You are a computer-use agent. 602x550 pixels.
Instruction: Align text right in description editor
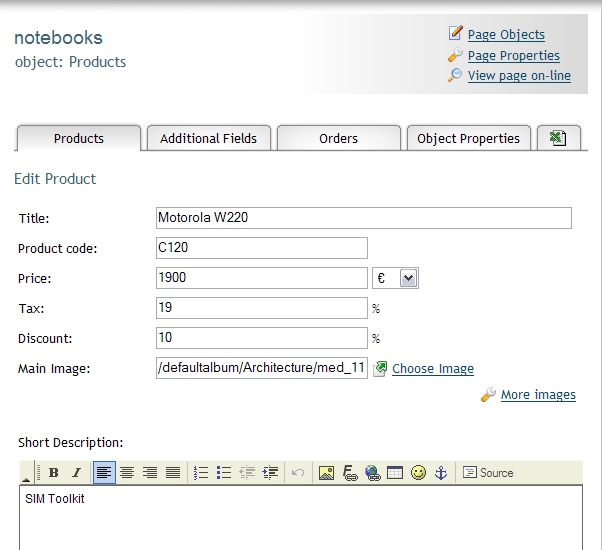pos(150,472)
